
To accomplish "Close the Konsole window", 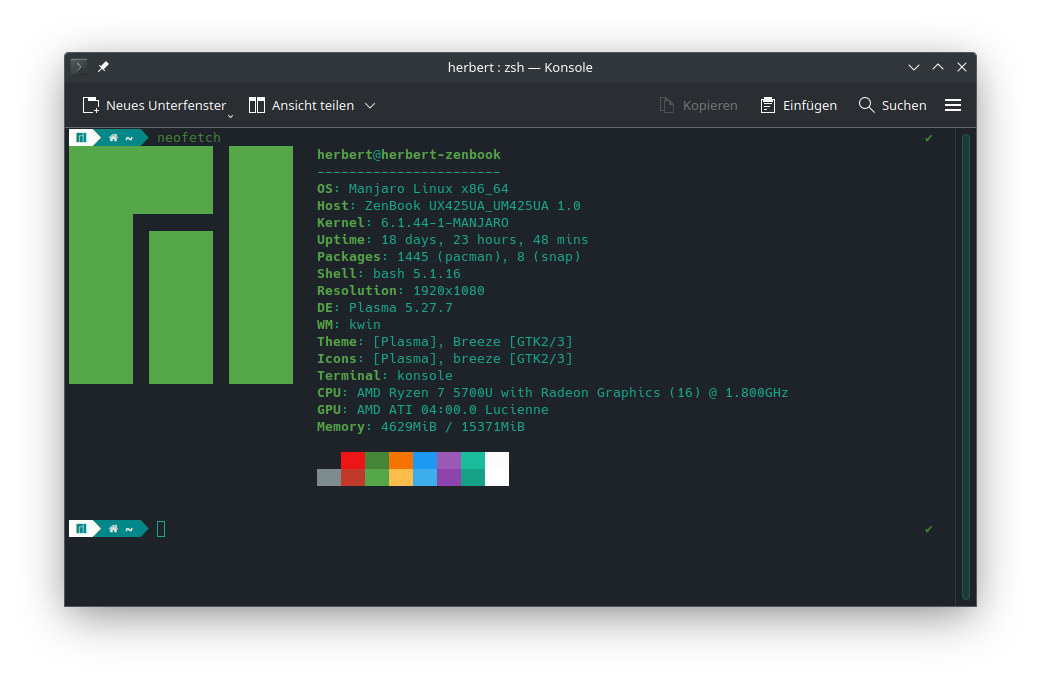I will [x=962, y=67].
